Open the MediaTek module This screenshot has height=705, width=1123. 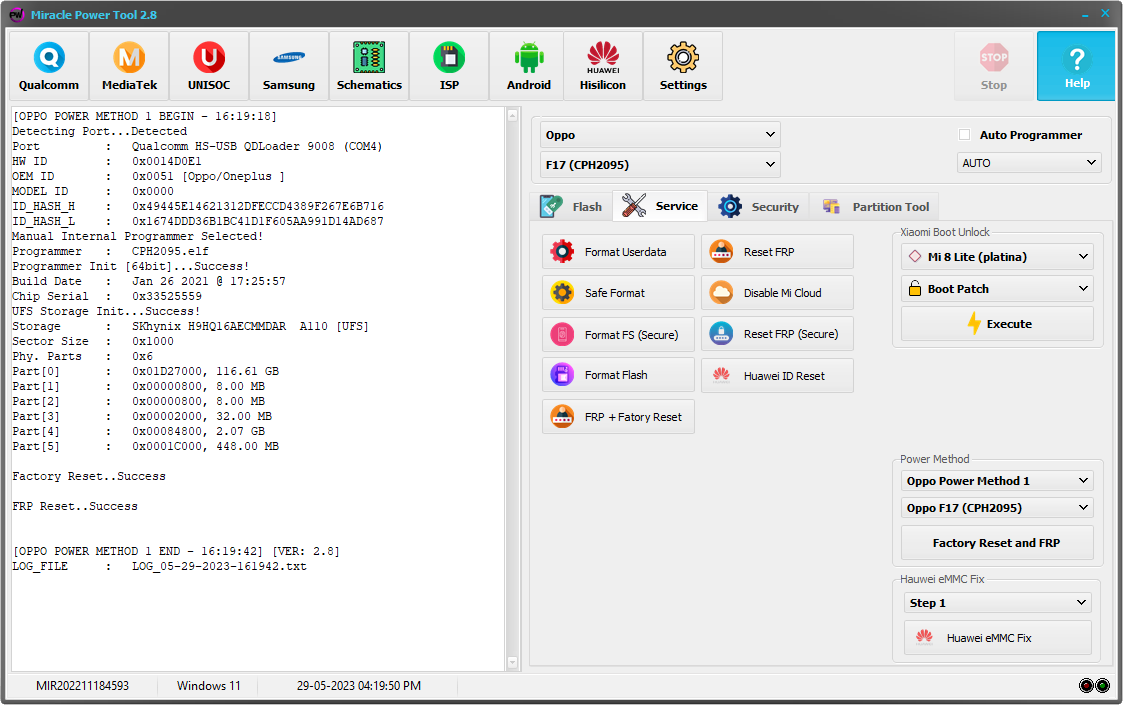coord(130,66)
